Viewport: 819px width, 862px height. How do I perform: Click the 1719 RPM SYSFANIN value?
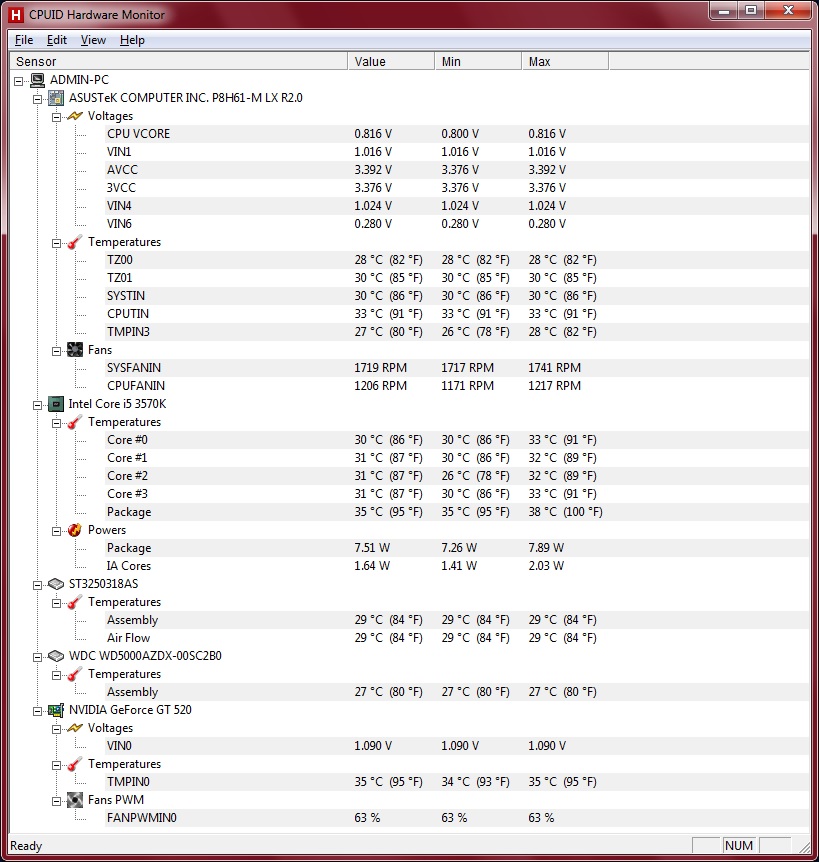coord(380,368)
